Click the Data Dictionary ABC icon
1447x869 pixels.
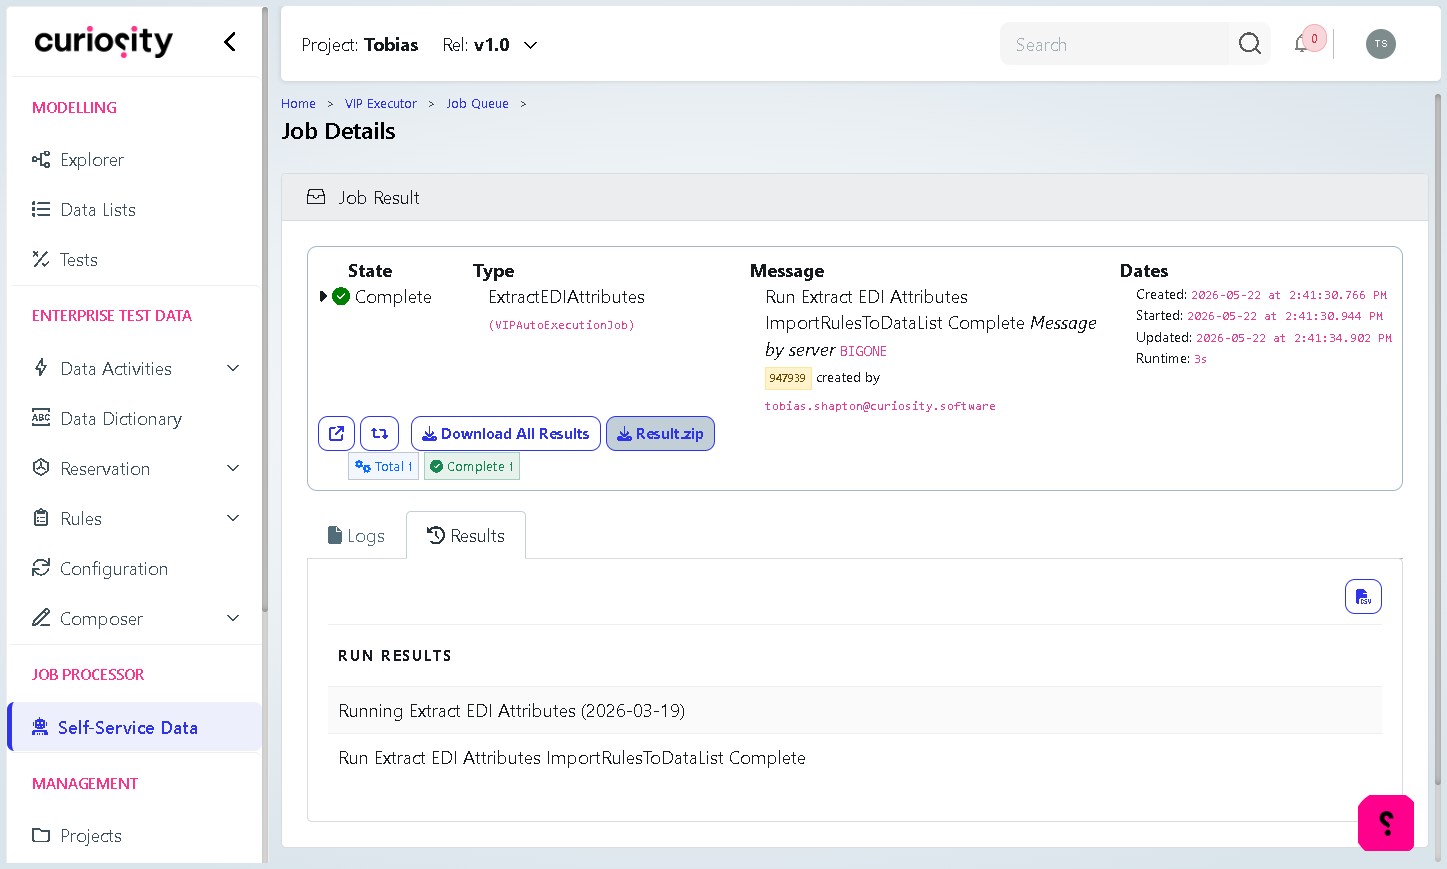[x=41, y=418]
